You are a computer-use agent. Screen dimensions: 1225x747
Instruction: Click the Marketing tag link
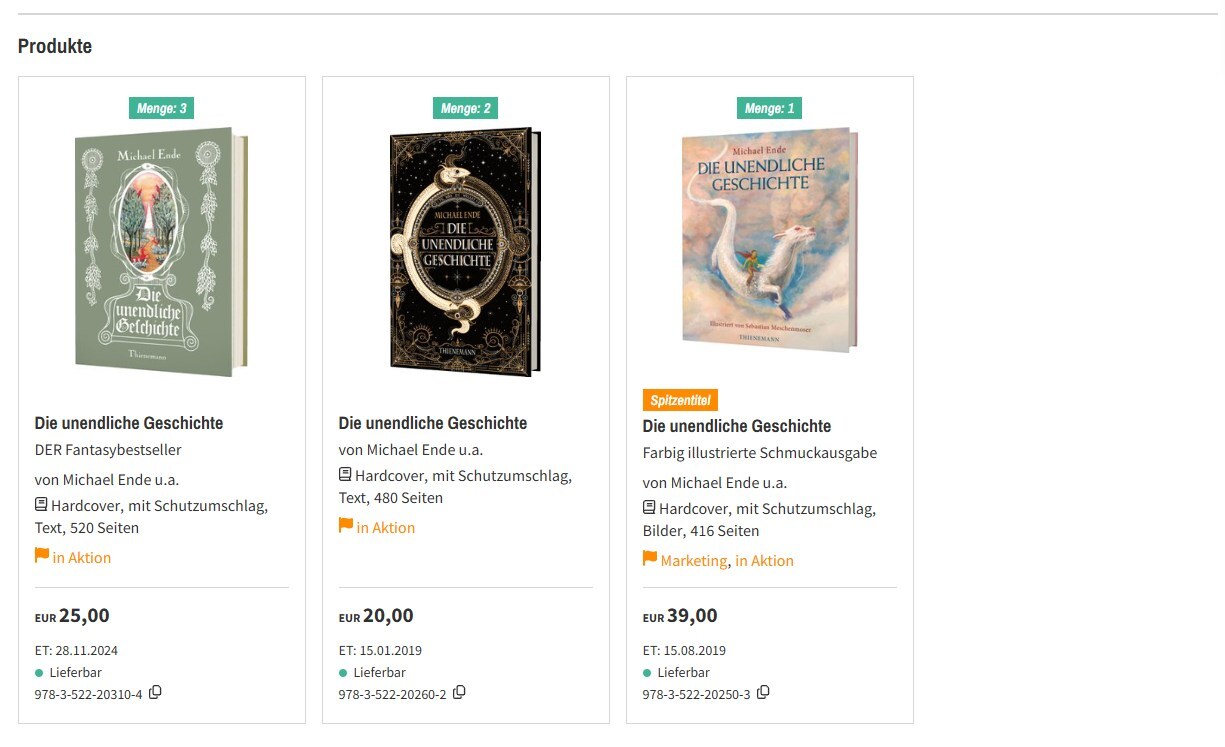tap(694, 561)
